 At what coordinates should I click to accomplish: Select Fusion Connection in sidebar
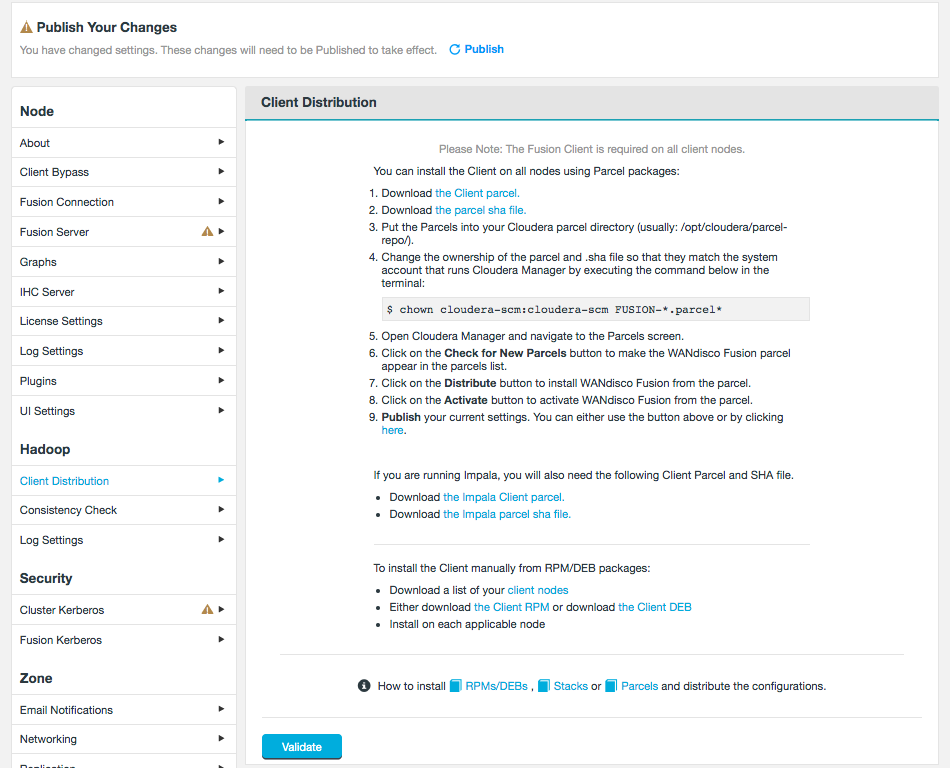click(x=124, y=202)
